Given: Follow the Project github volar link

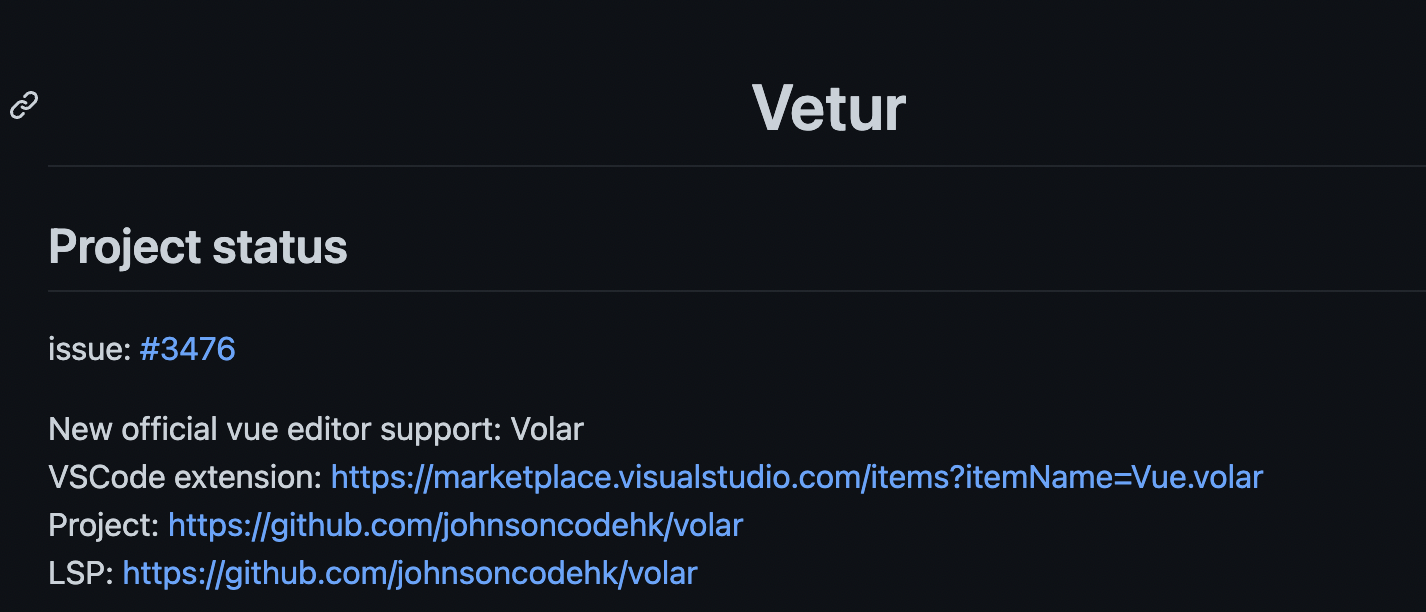Looking at the screenshot, I should point(455,525).
